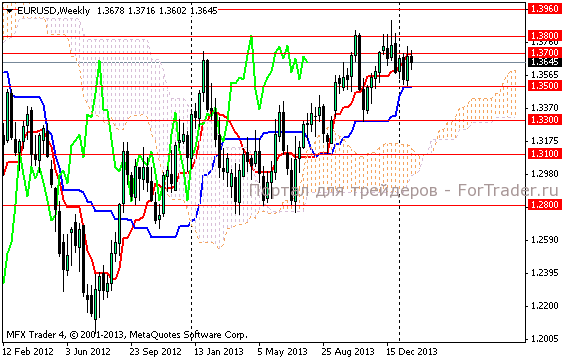The width and height of the screenshot is (565, 360).
Task: Click the 3 Jun 2012 date label
Action: tap(88, 351)
